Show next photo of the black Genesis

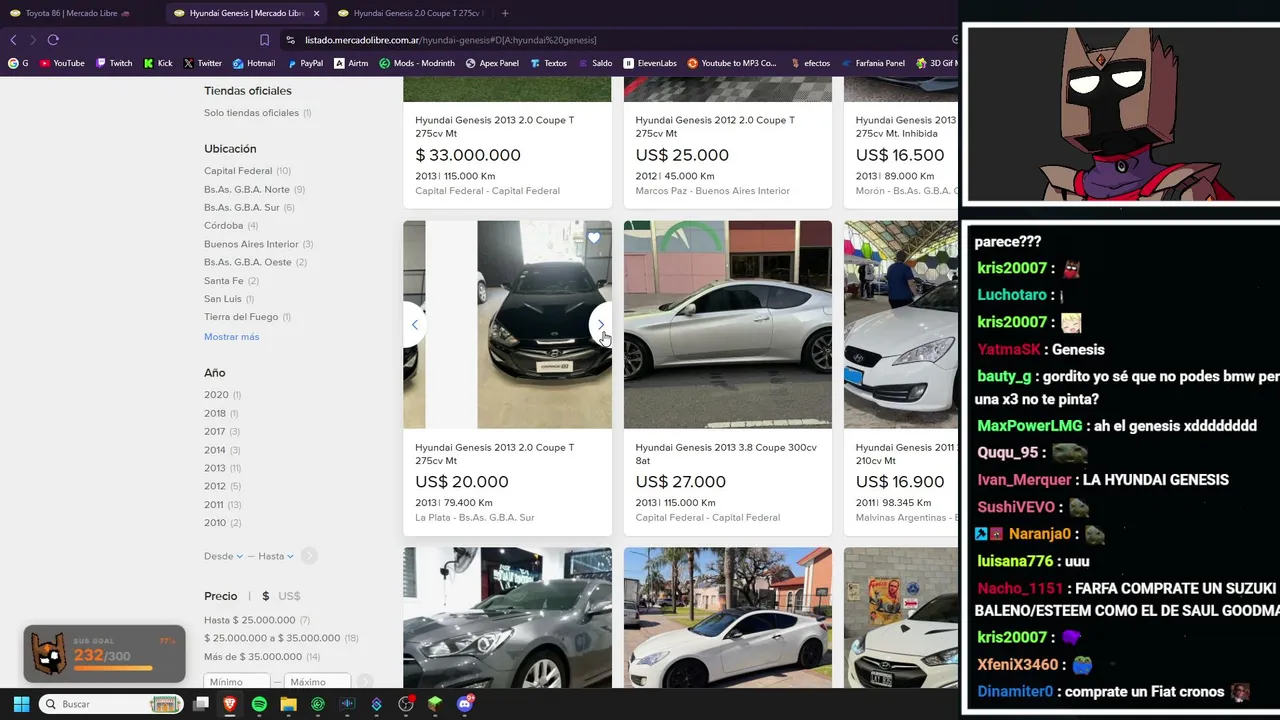pos(600,325)
